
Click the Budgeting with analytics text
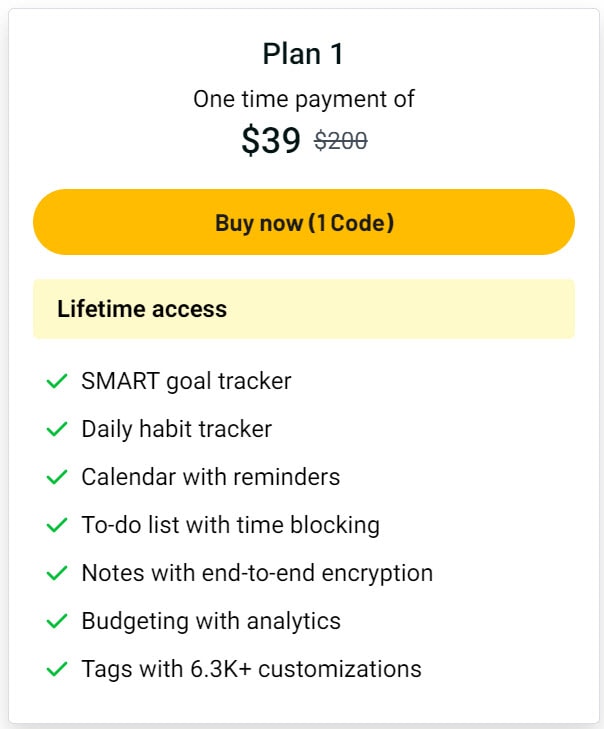point(211,622)
